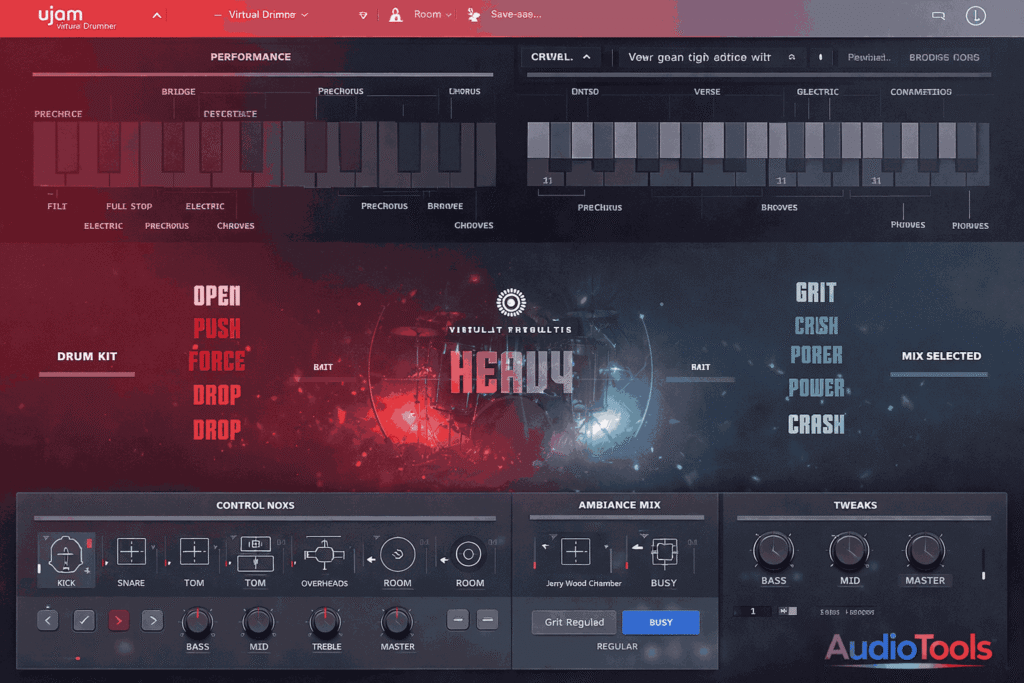Select the Drum Kit section
1024x683 pixels.
click(86, 356)
